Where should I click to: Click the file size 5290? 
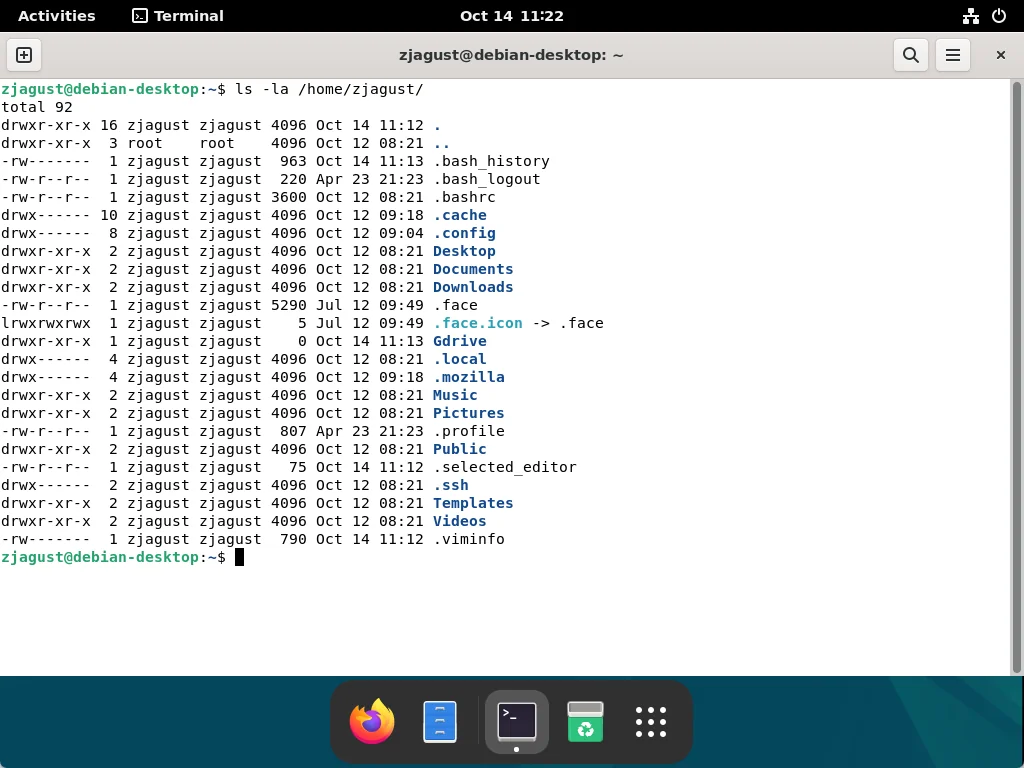click(289, 305)
